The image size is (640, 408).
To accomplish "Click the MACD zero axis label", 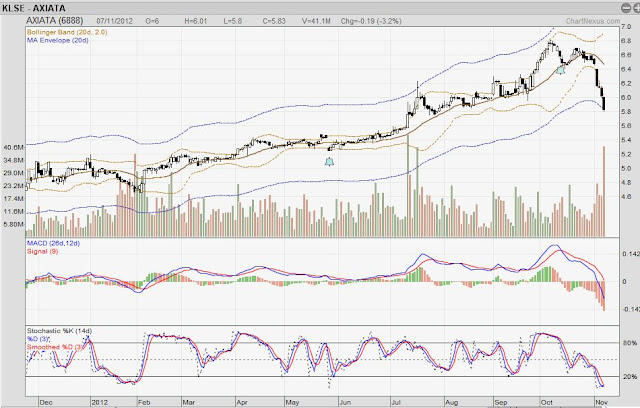I will [x=624, y=282].
